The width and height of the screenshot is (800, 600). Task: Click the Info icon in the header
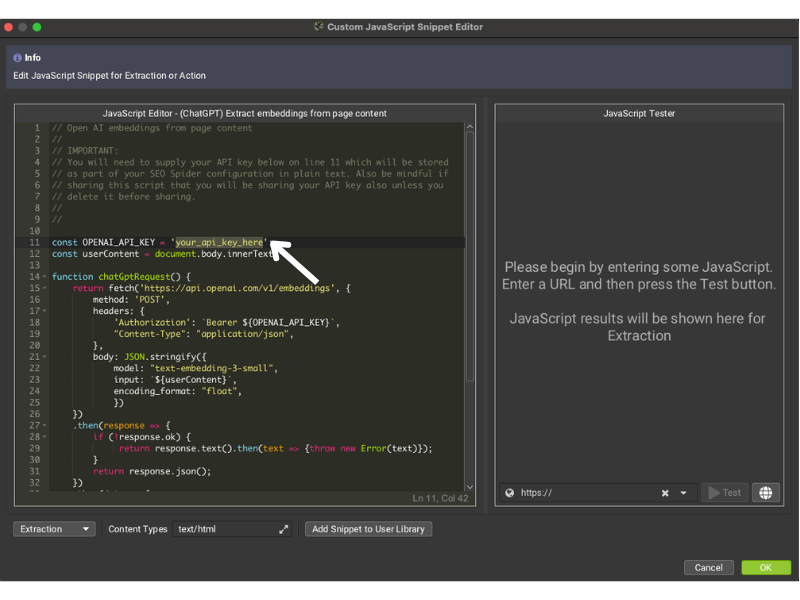pyautogui.click(x=18, y=58)
